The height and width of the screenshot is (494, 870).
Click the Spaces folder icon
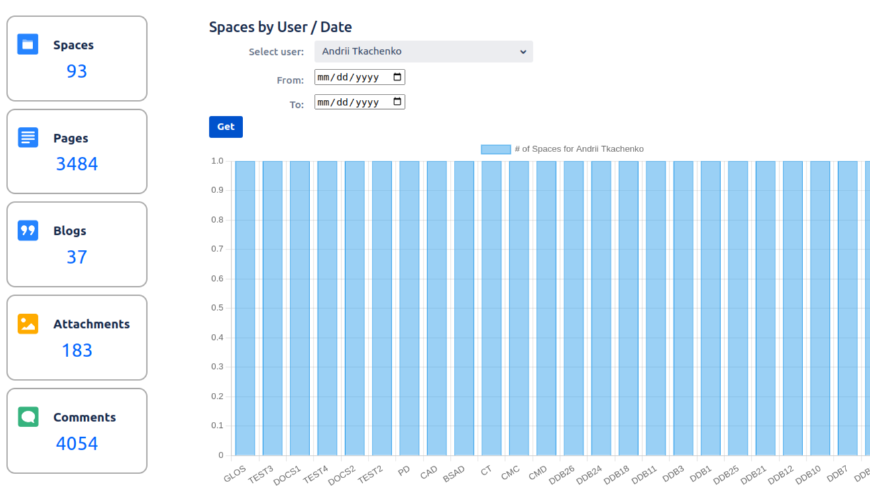pyautogui.click(x=28, y=45)
